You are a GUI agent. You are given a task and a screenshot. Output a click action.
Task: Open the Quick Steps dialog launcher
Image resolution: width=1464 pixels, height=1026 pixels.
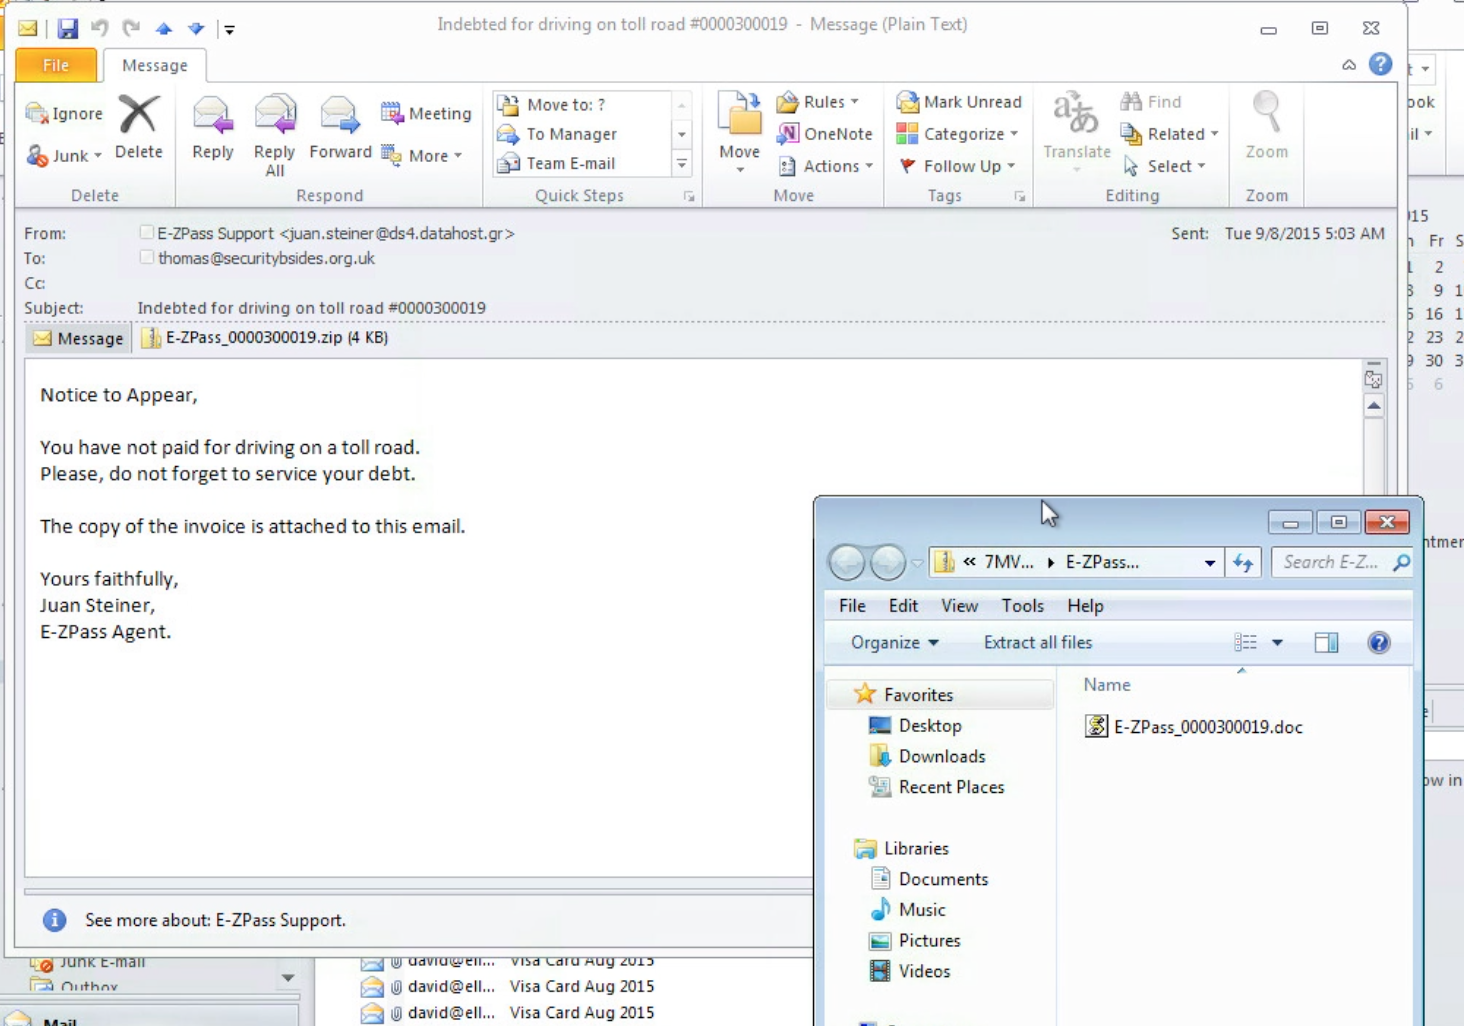tap(689, 197)
